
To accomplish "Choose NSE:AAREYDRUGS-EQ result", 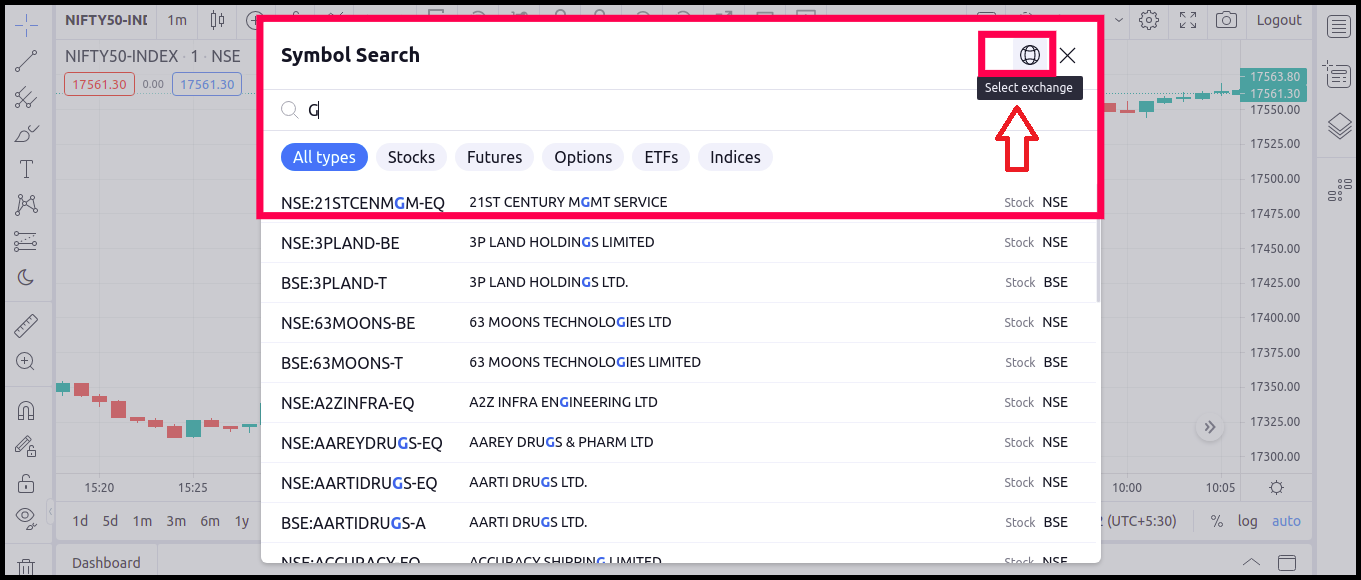I will 678,443.
